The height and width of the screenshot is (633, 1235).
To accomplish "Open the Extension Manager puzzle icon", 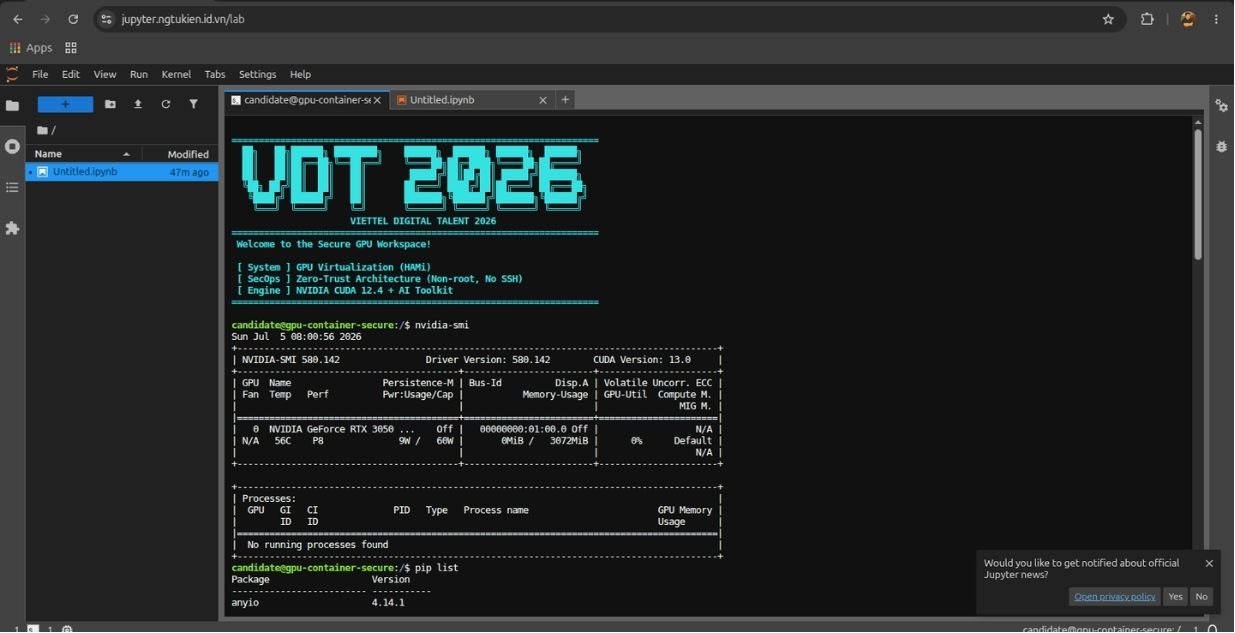I will [12, 228].
